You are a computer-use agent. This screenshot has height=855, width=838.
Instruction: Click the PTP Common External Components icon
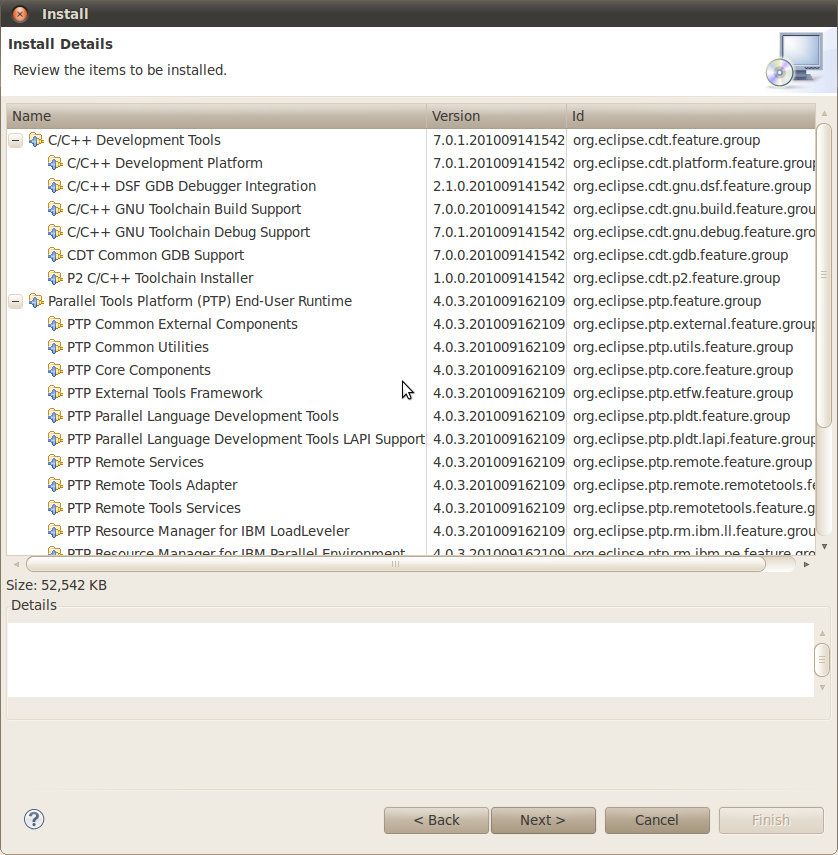click(x=55, y=324)
